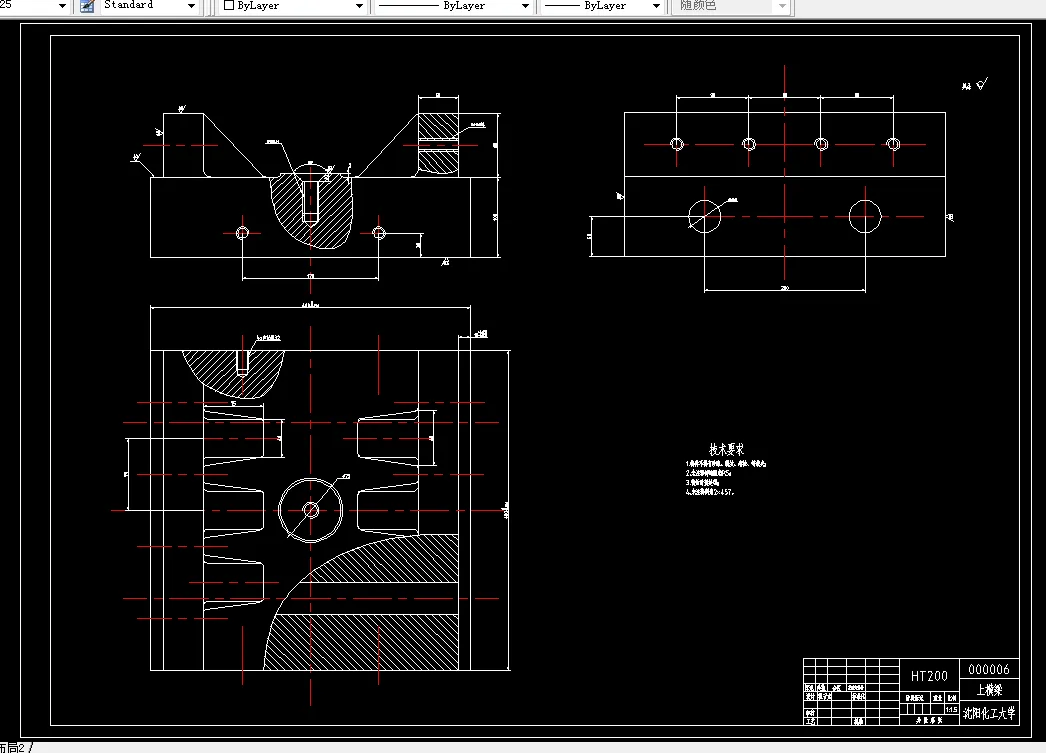Select the left large hole in side view

coord(705,216)
